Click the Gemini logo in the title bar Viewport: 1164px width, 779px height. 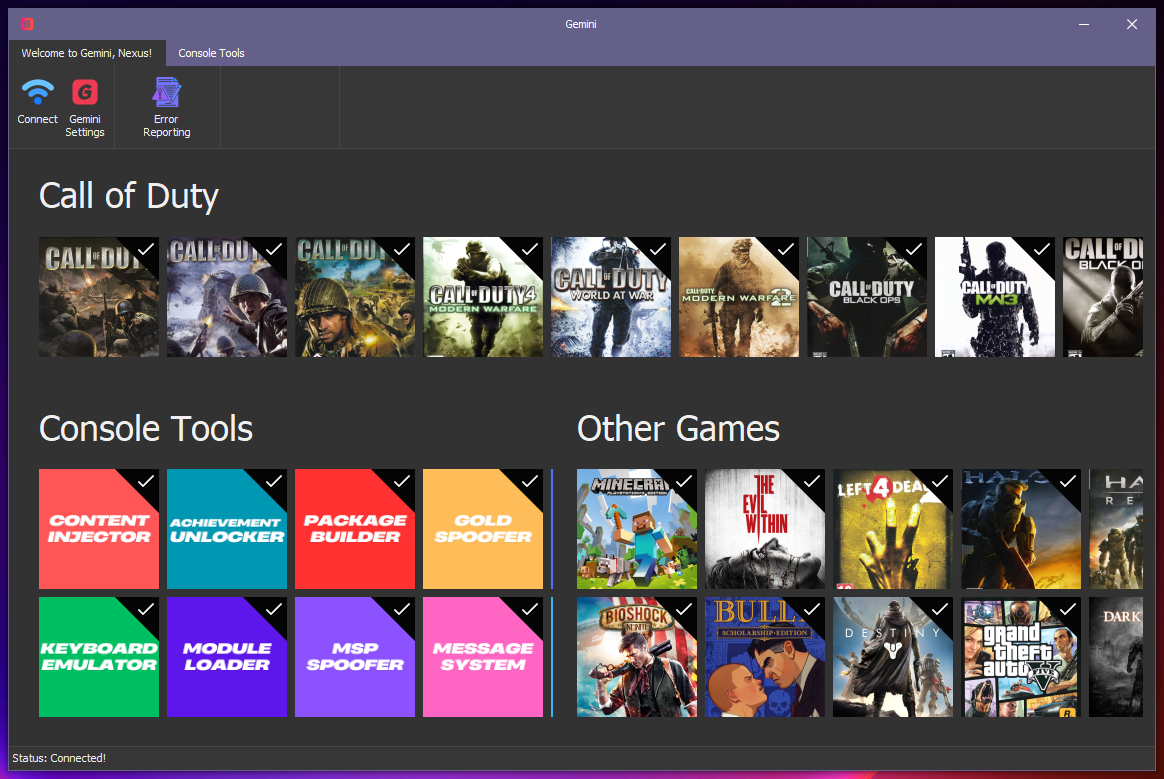click(x=26, y=23)
